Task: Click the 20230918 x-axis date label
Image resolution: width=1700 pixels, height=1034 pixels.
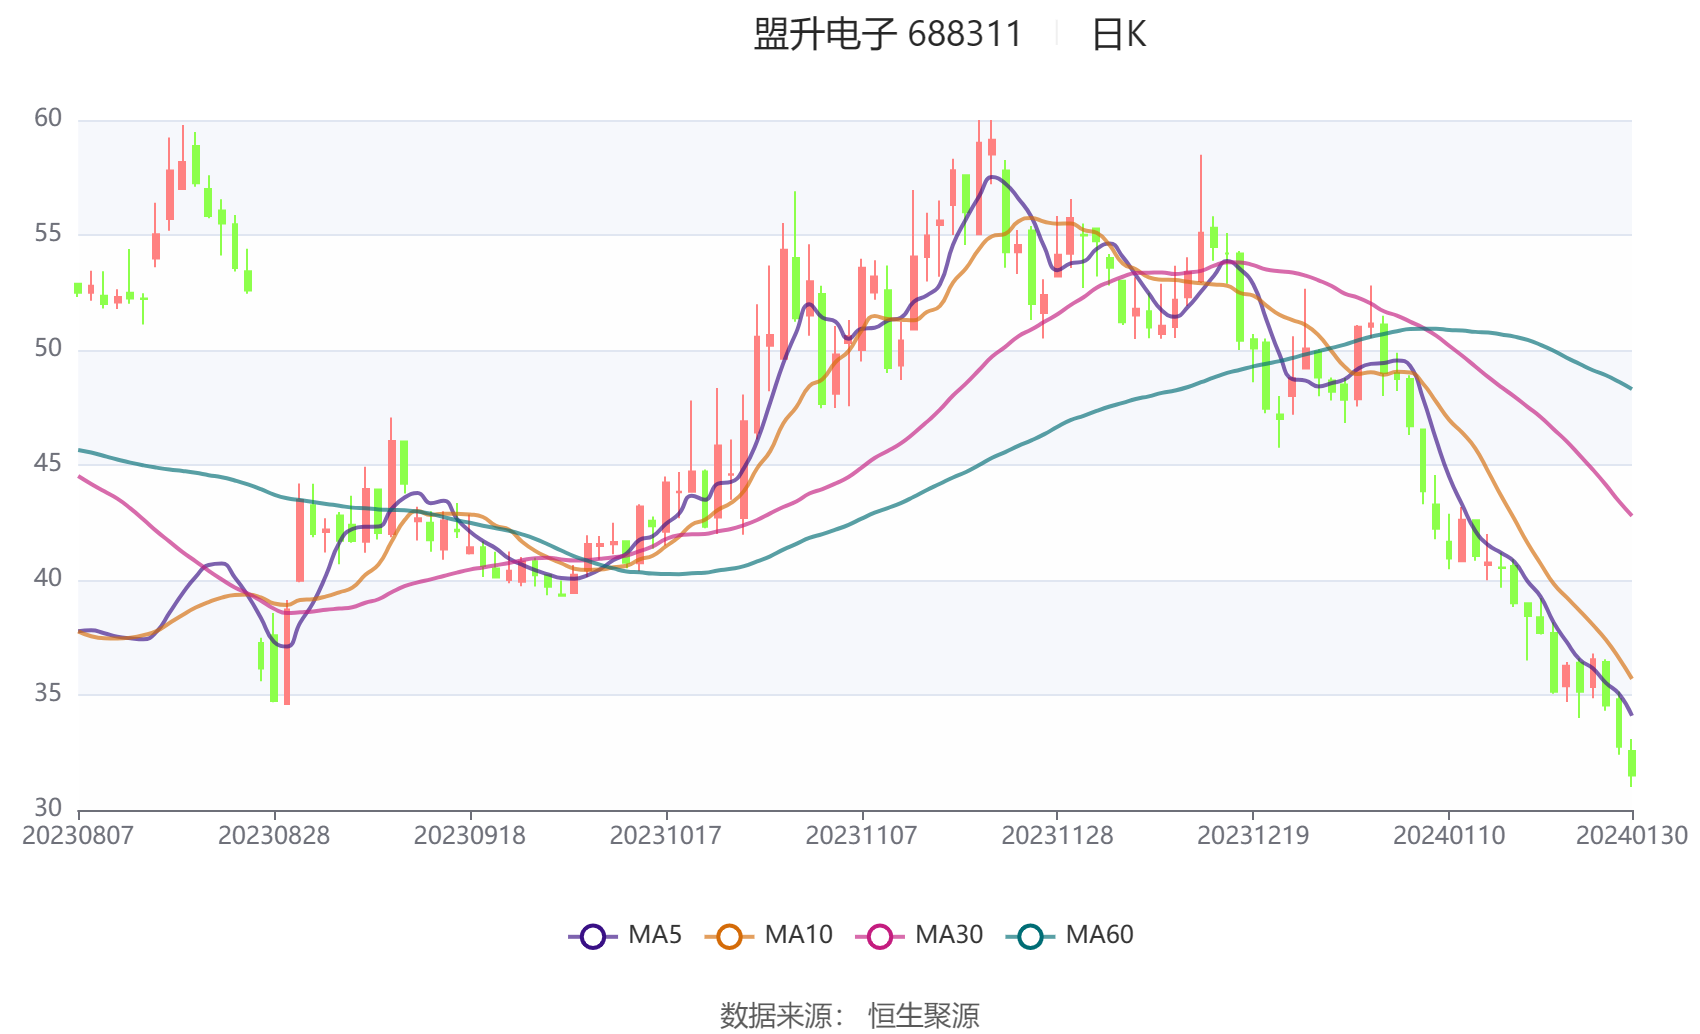Action: point(470,835)
